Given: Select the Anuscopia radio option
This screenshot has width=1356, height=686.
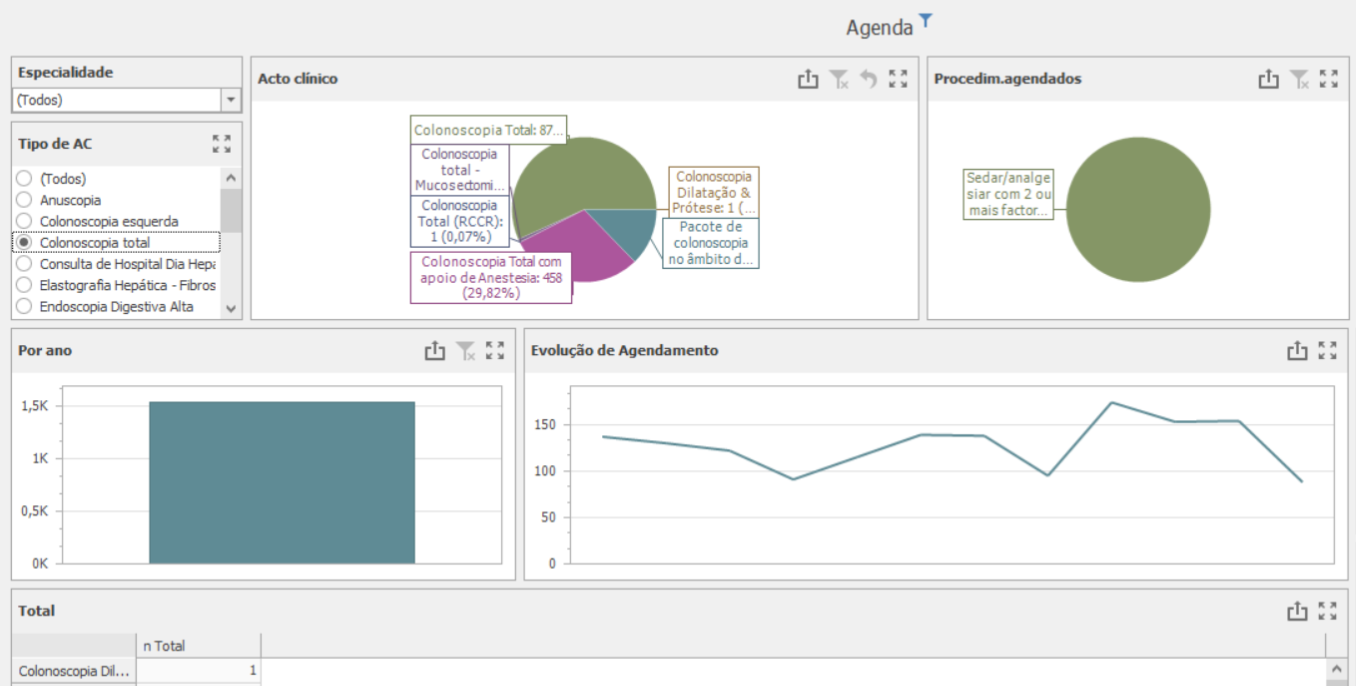Looking at the screenshot, I should point(24,200).
